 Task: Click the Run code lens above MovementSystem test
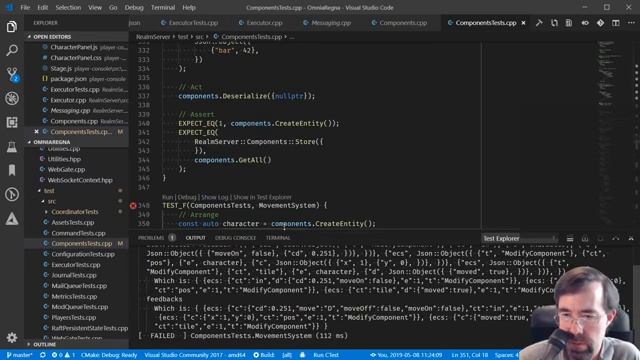click(167, 197)
